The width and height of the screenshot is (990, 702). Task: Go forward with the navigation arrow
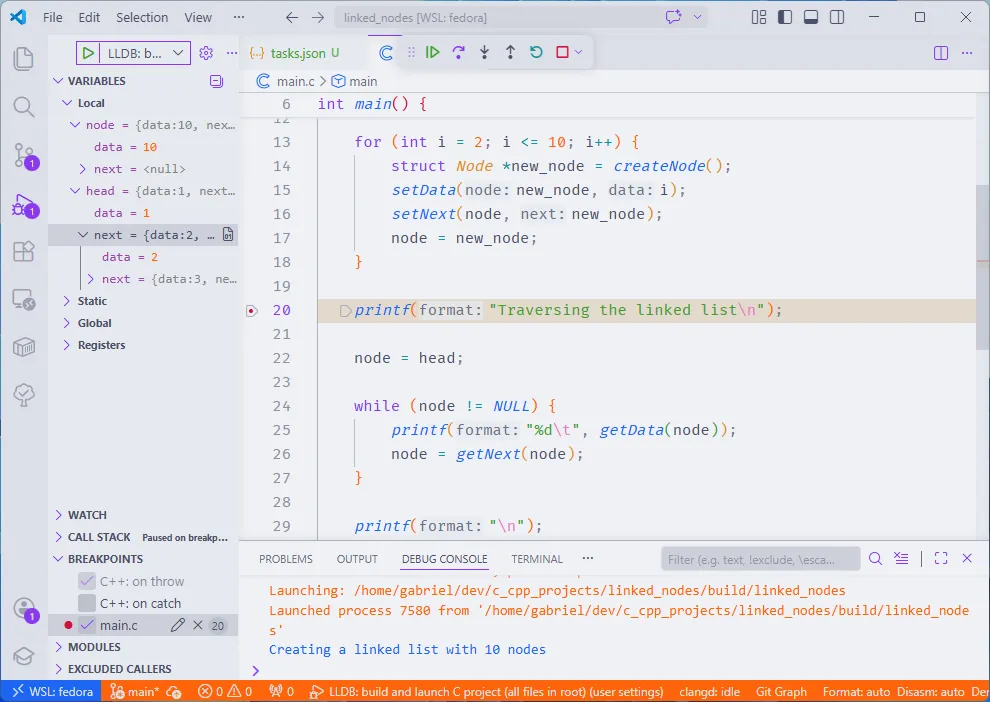pyautogui.click(x=318, y=18)
